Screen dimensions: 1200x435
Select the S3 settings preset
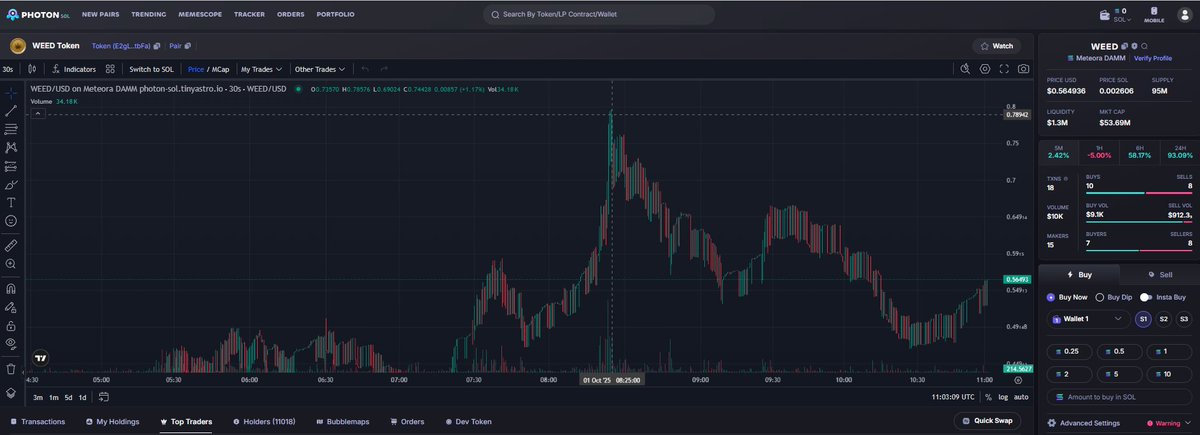(1184, 319)
